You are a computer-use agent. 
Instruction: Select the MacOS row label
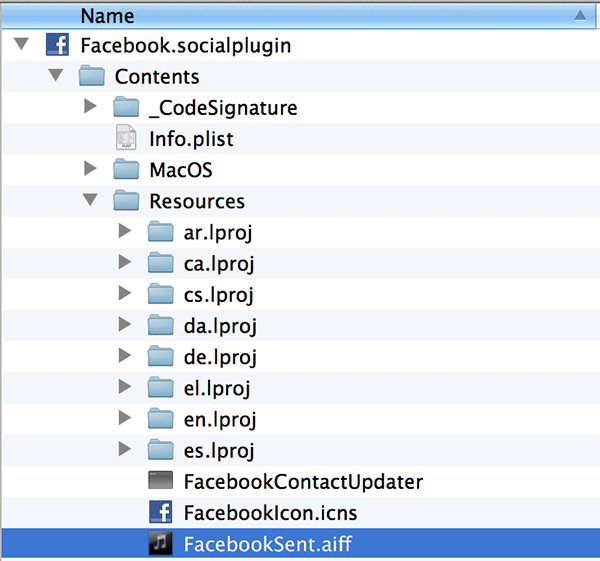pos(181,170)
